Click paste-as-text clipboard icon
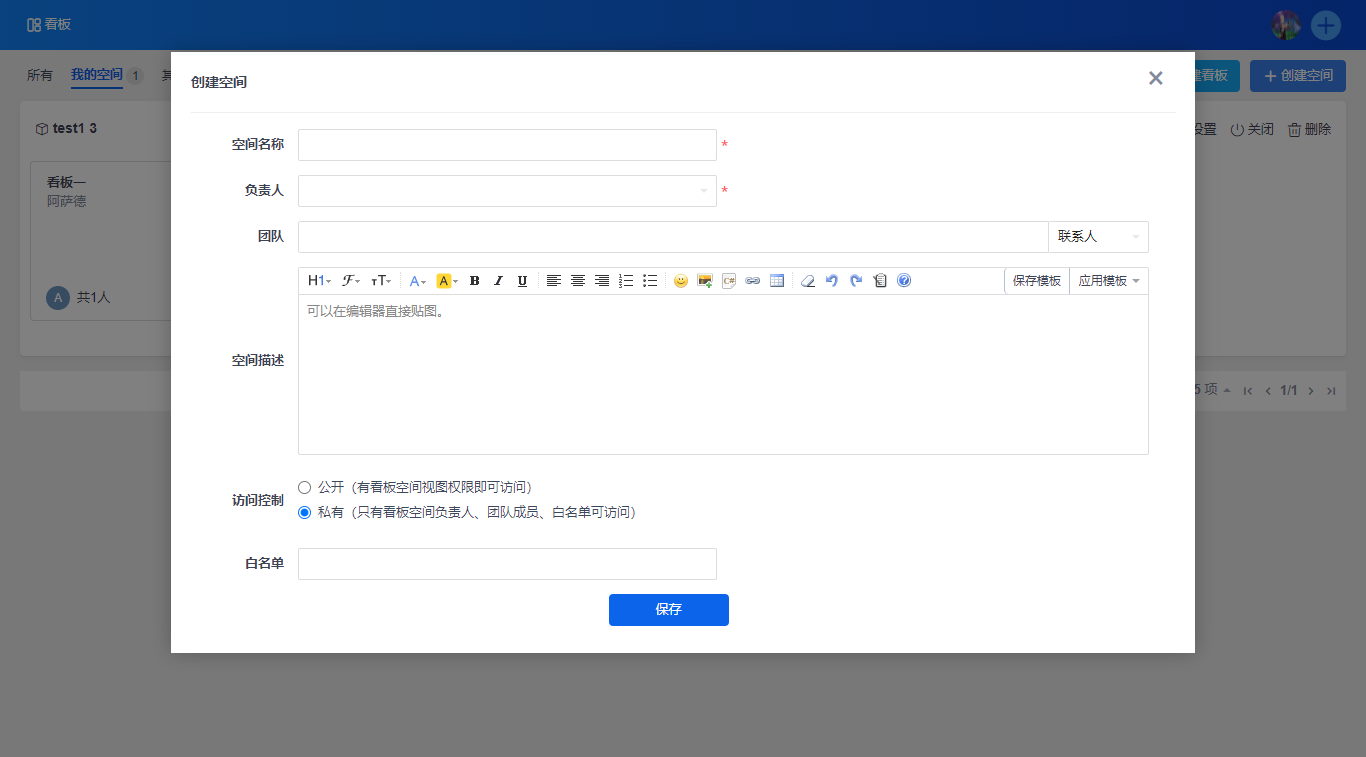 coord(880,281)
